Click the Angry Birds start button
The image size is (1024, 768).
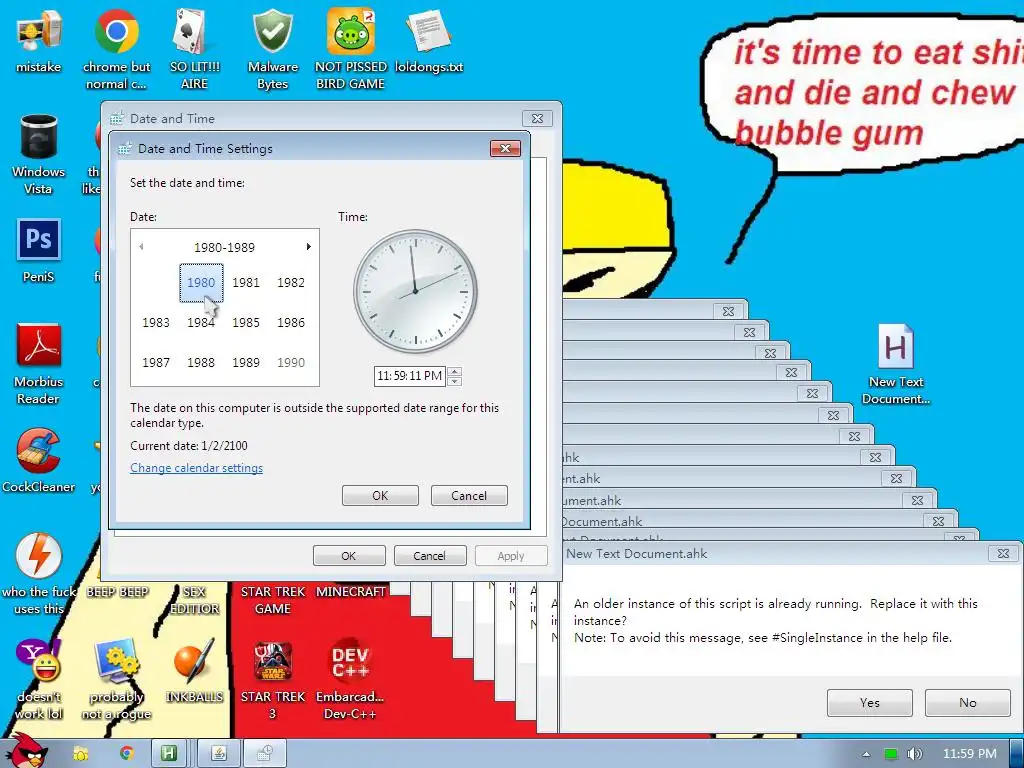coord(26,751)
